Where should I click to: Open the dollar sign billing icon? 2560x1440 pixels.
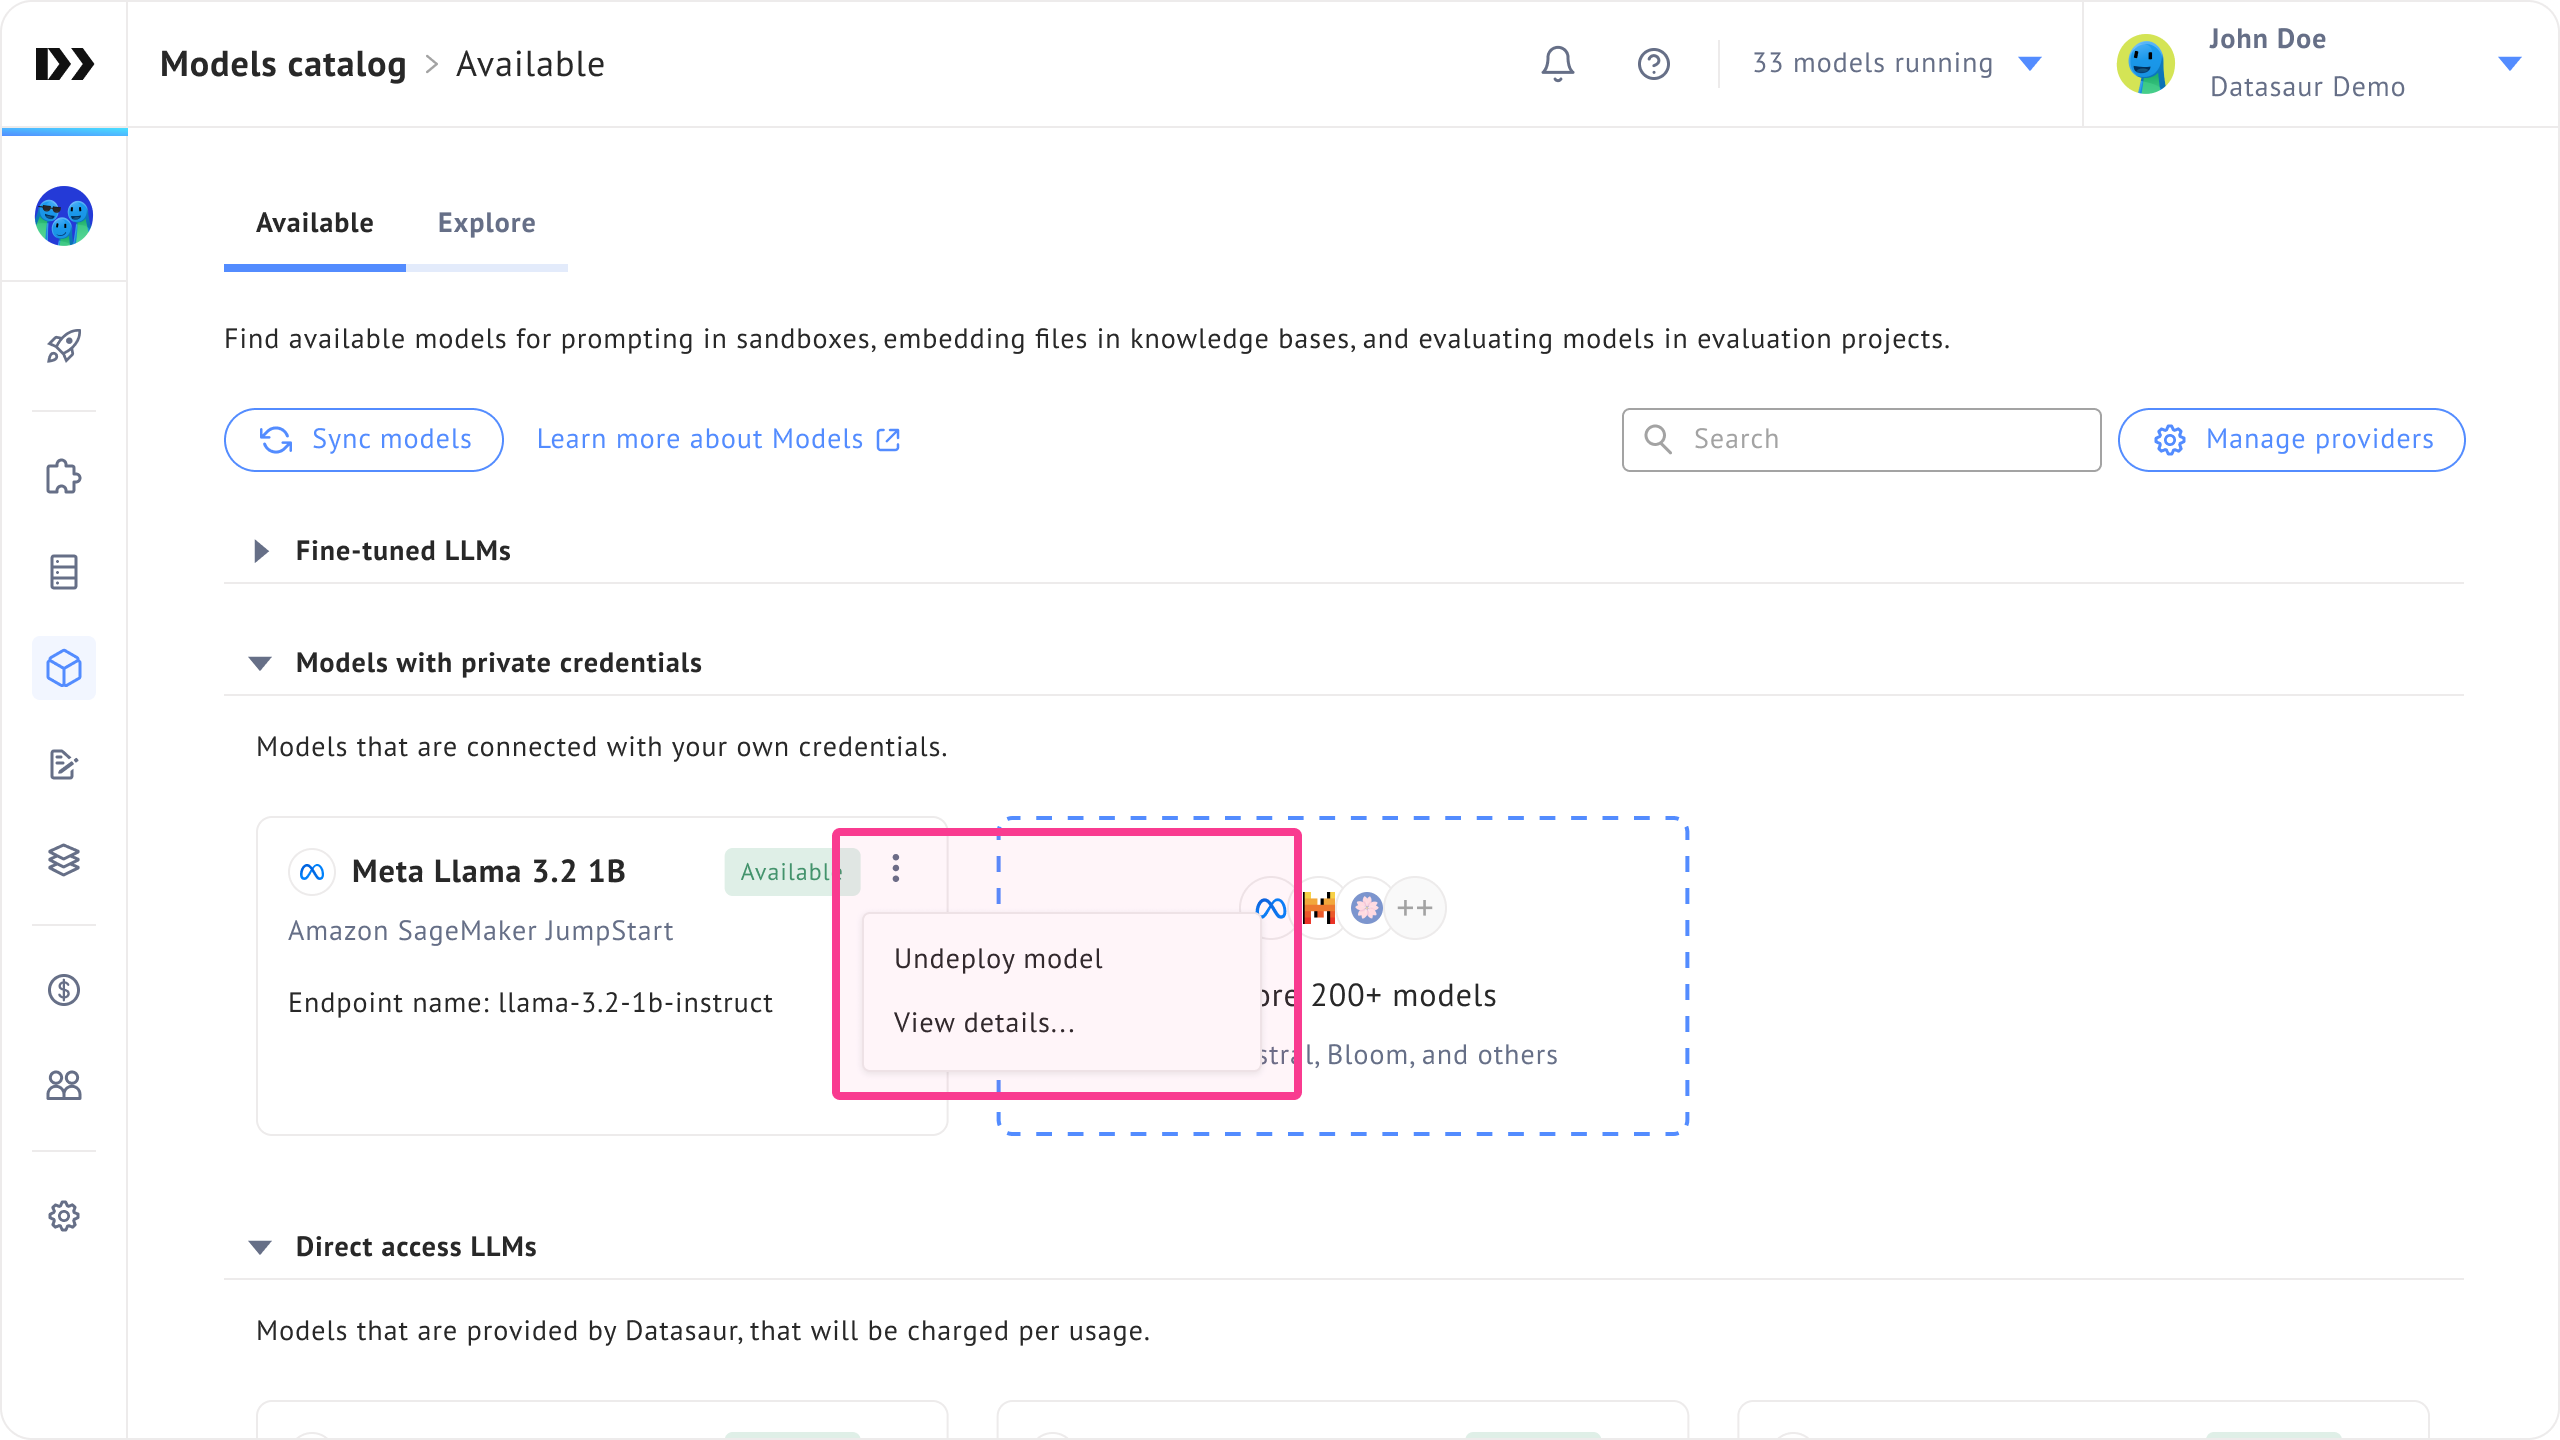pos(64,990)
